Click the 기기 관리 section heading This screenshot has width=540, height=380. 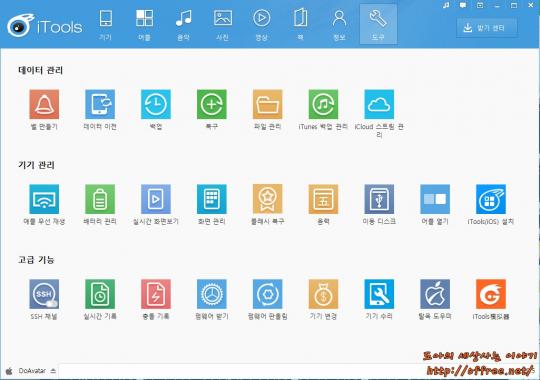pyautogui.click(x=36, y=165)
